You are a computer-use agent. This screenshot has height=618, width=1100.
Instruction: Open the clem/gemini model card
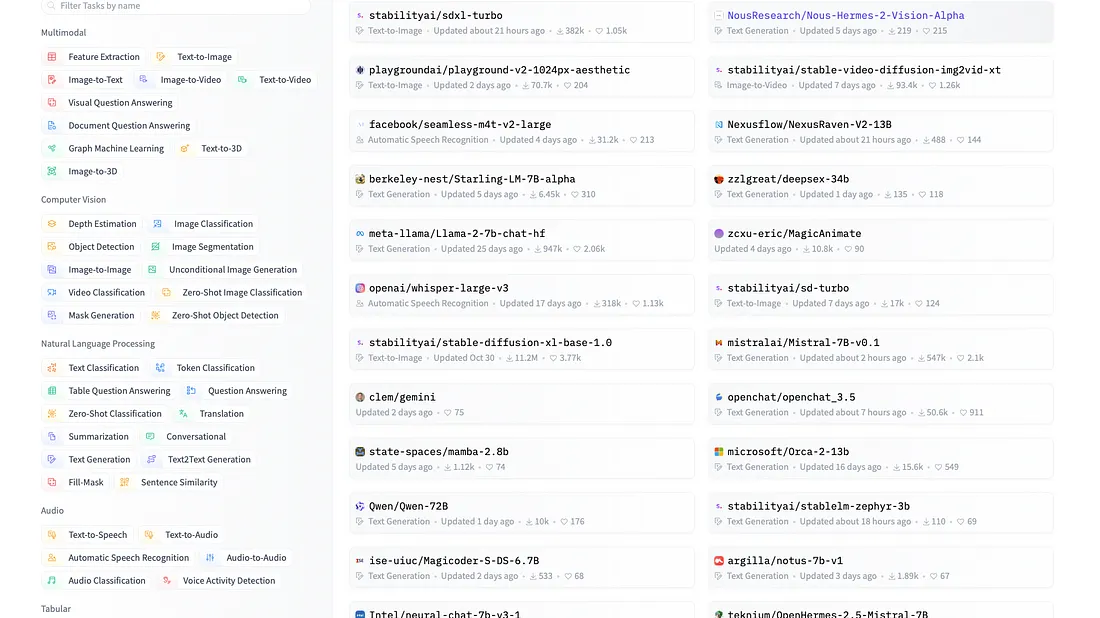(522, 404)
